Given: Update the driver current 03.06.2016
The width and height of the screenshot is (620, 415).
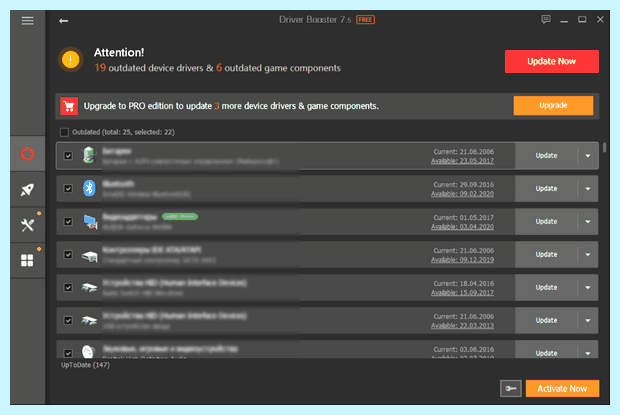Looking at the screenshot, I should click(546, 353).
